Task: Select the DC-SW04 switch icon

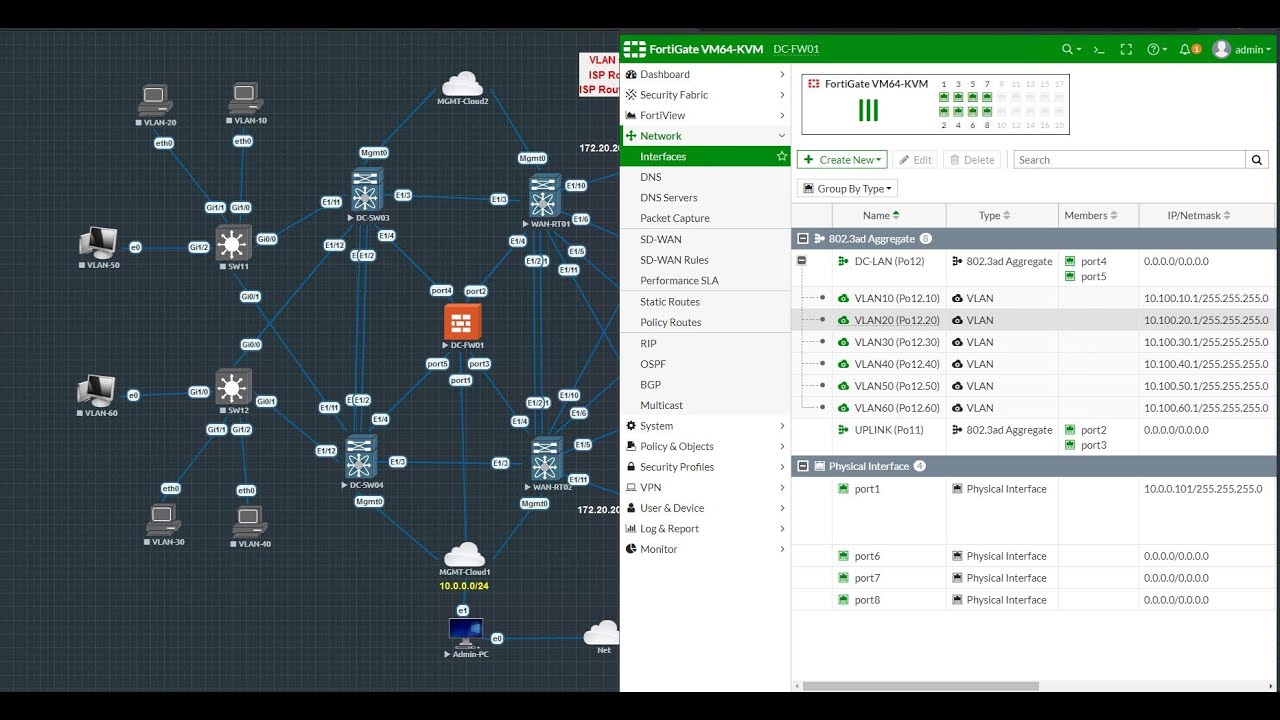Action: click(361, 458)
